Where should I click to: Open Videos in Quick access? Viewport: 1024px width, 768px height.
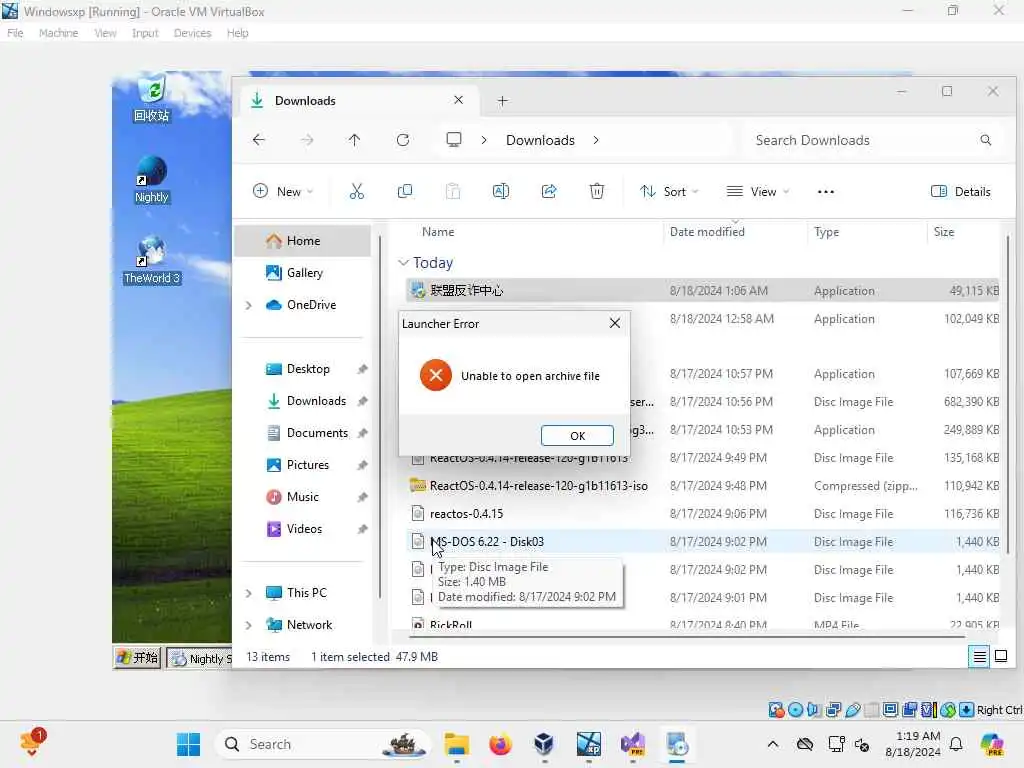coord(302,529)
